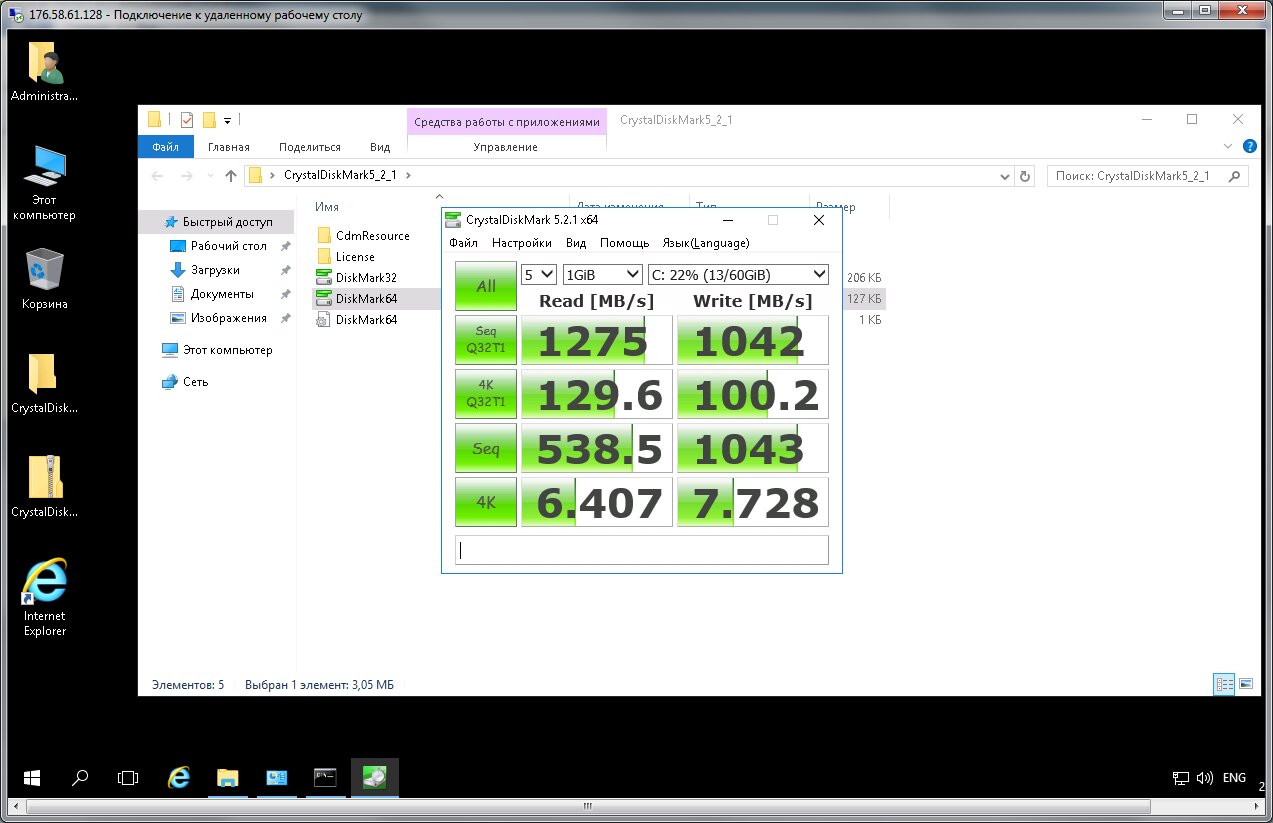The width and height of the screenshot is (1273, 823).
Task: Select the License folder in file list
Action: 355,257
